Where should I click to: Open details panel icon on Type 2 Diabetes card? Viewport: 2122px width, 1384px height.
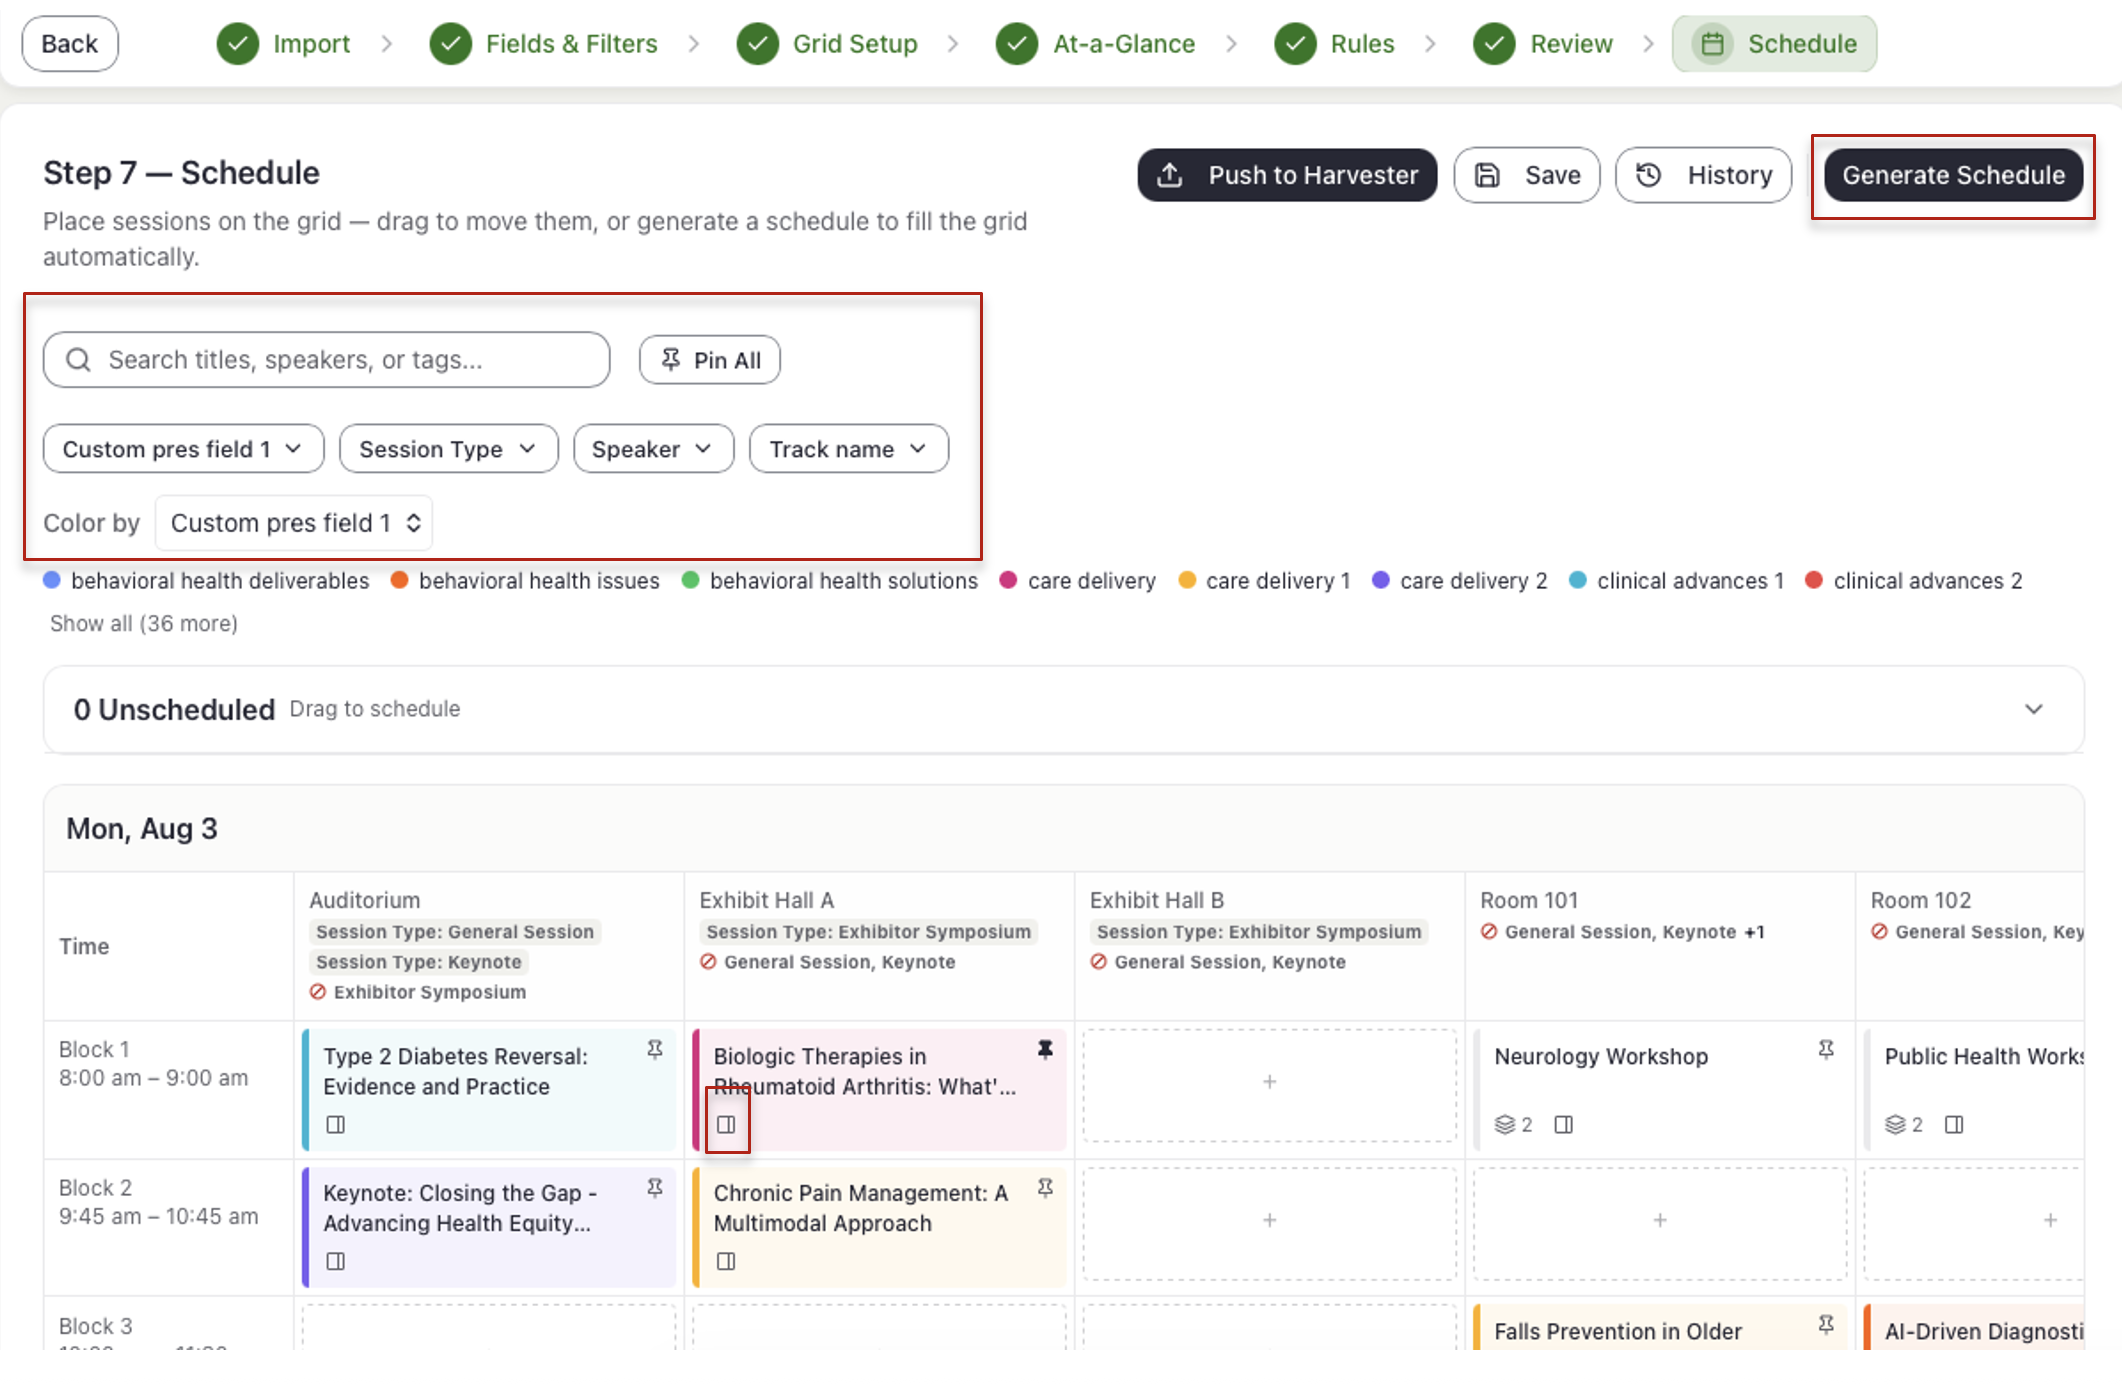pos(336,1125)
